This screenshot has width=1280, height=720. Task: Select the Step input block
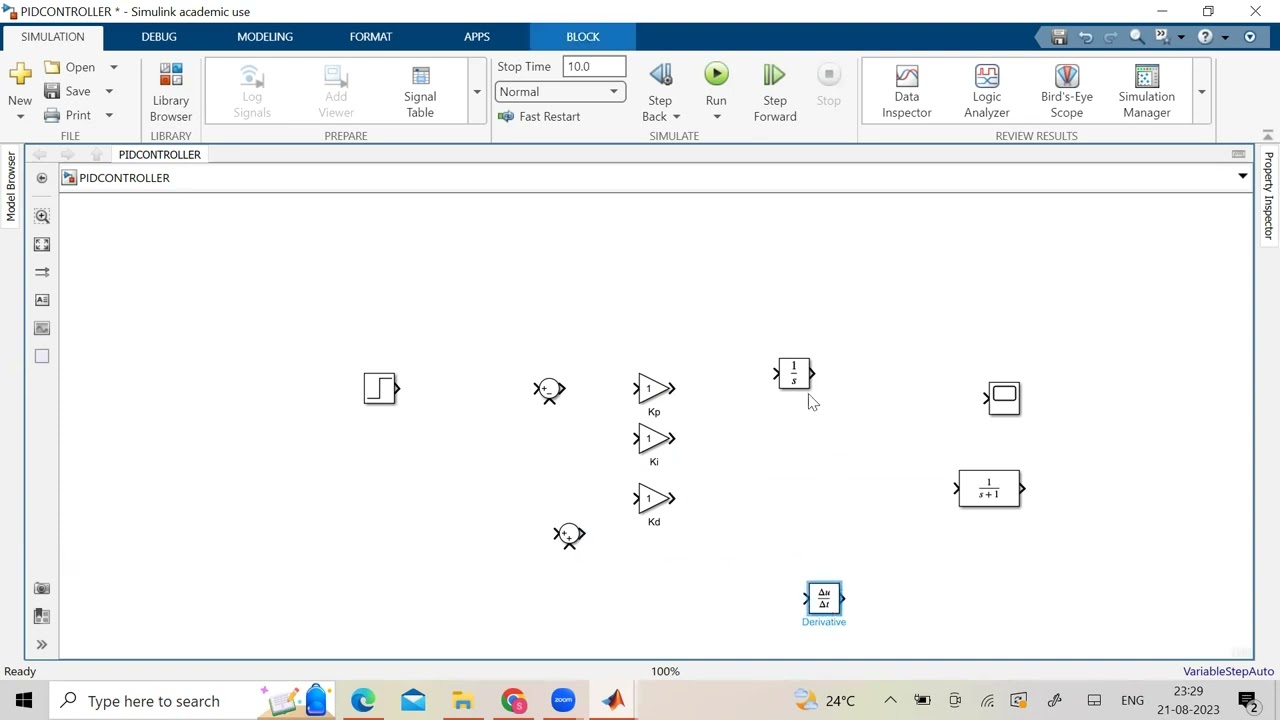pyautogui.click(x=380, y=388)
